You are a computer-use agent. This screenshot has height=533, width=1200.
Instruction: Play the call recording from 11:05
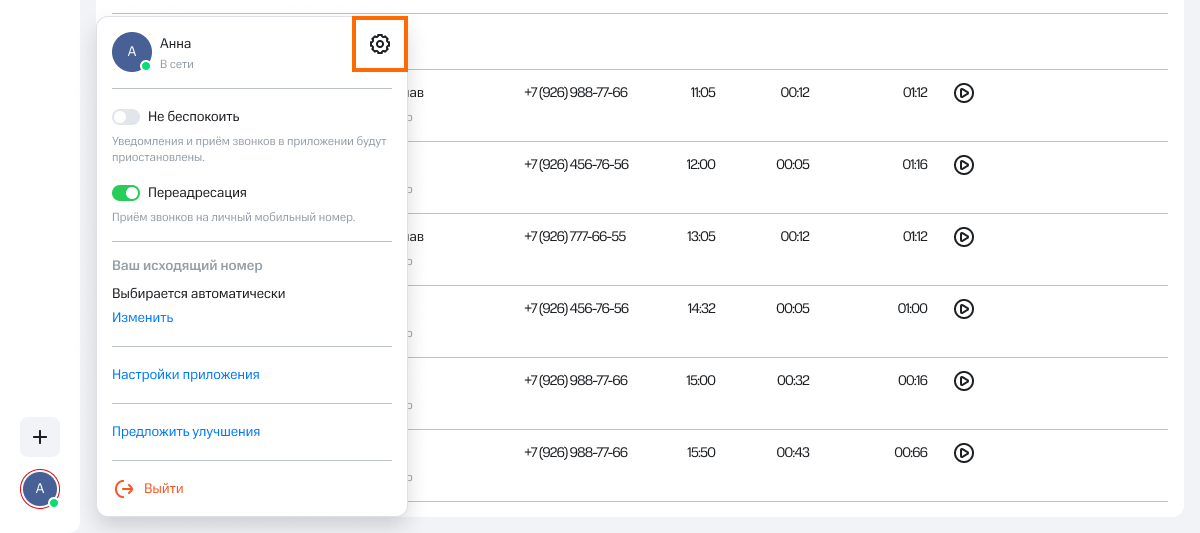[x=963, y=93]
